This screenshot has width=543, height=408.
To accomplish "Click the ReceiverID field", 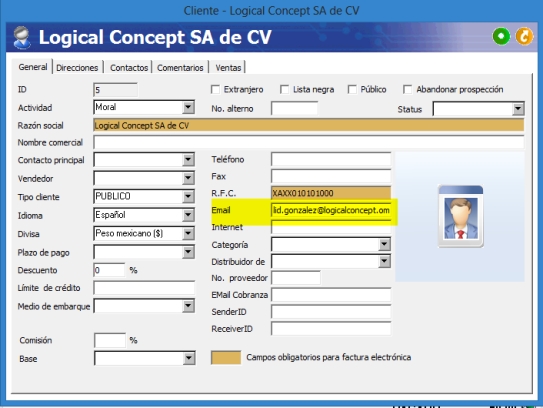I will click(x=331, y=329).
